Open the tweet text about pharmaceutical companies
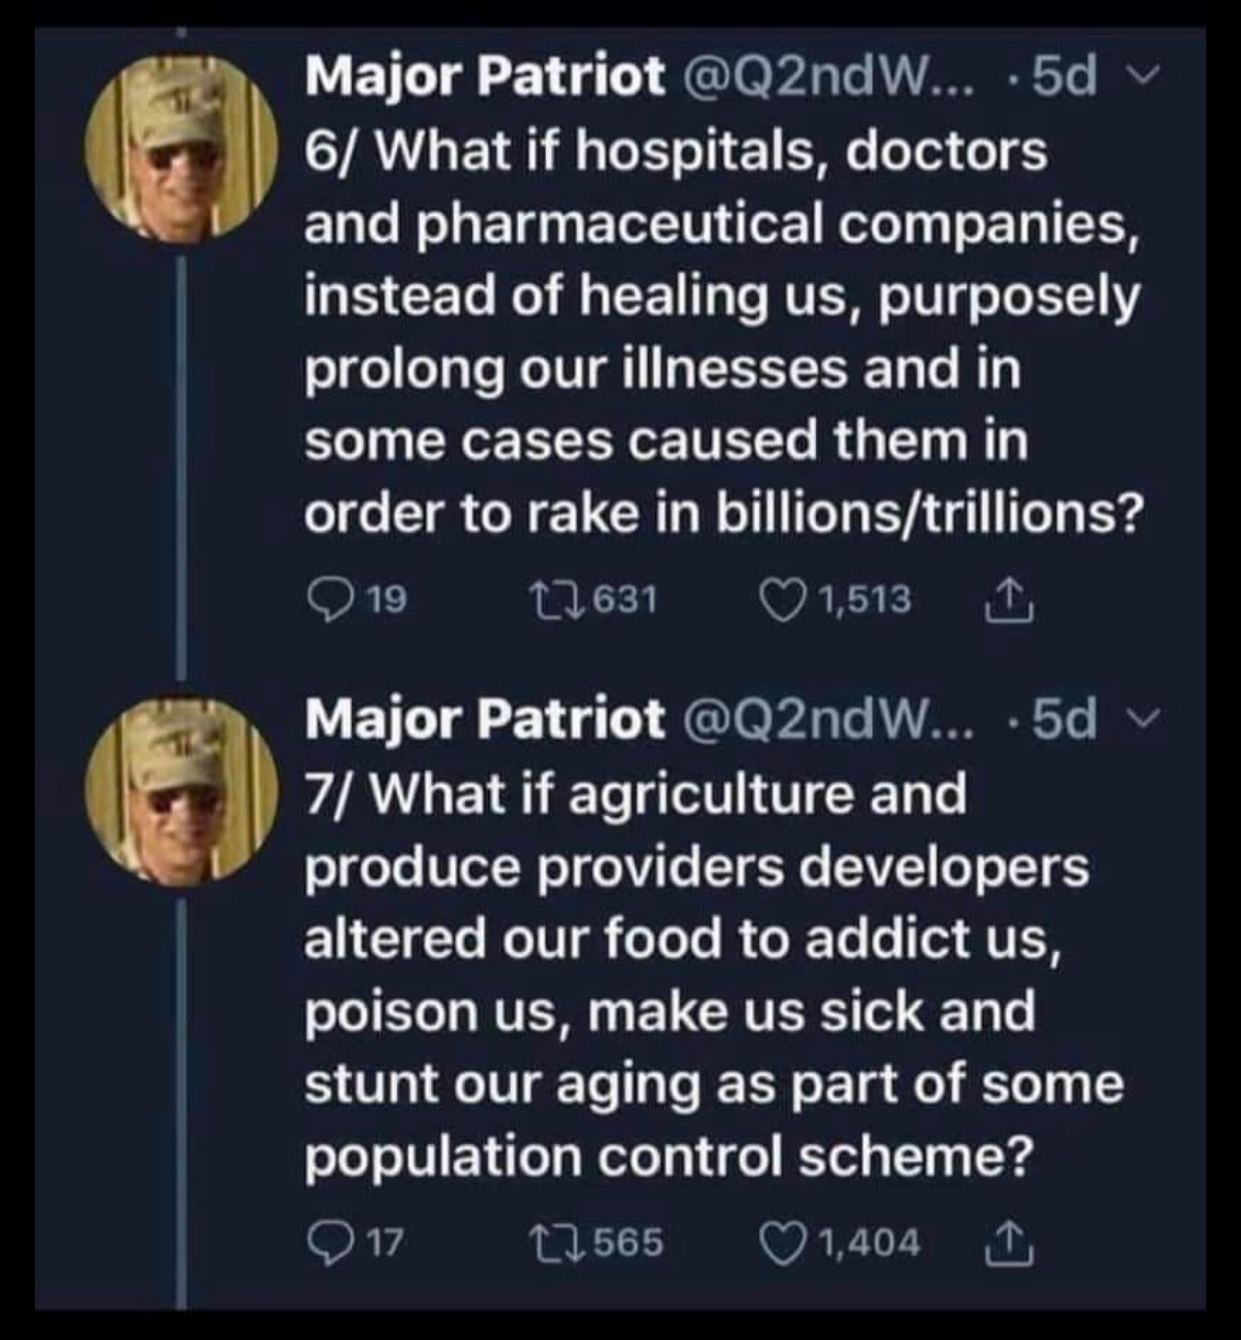Screen dimensions: 1241x1340 click(720, 330)
